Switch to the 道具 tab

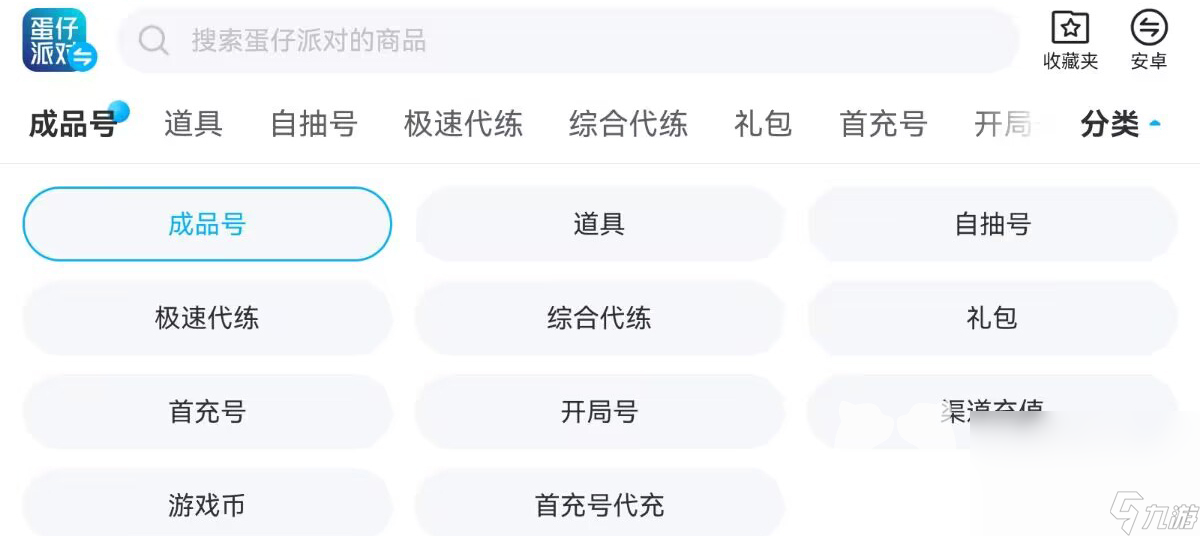click(x=193, y=124)
